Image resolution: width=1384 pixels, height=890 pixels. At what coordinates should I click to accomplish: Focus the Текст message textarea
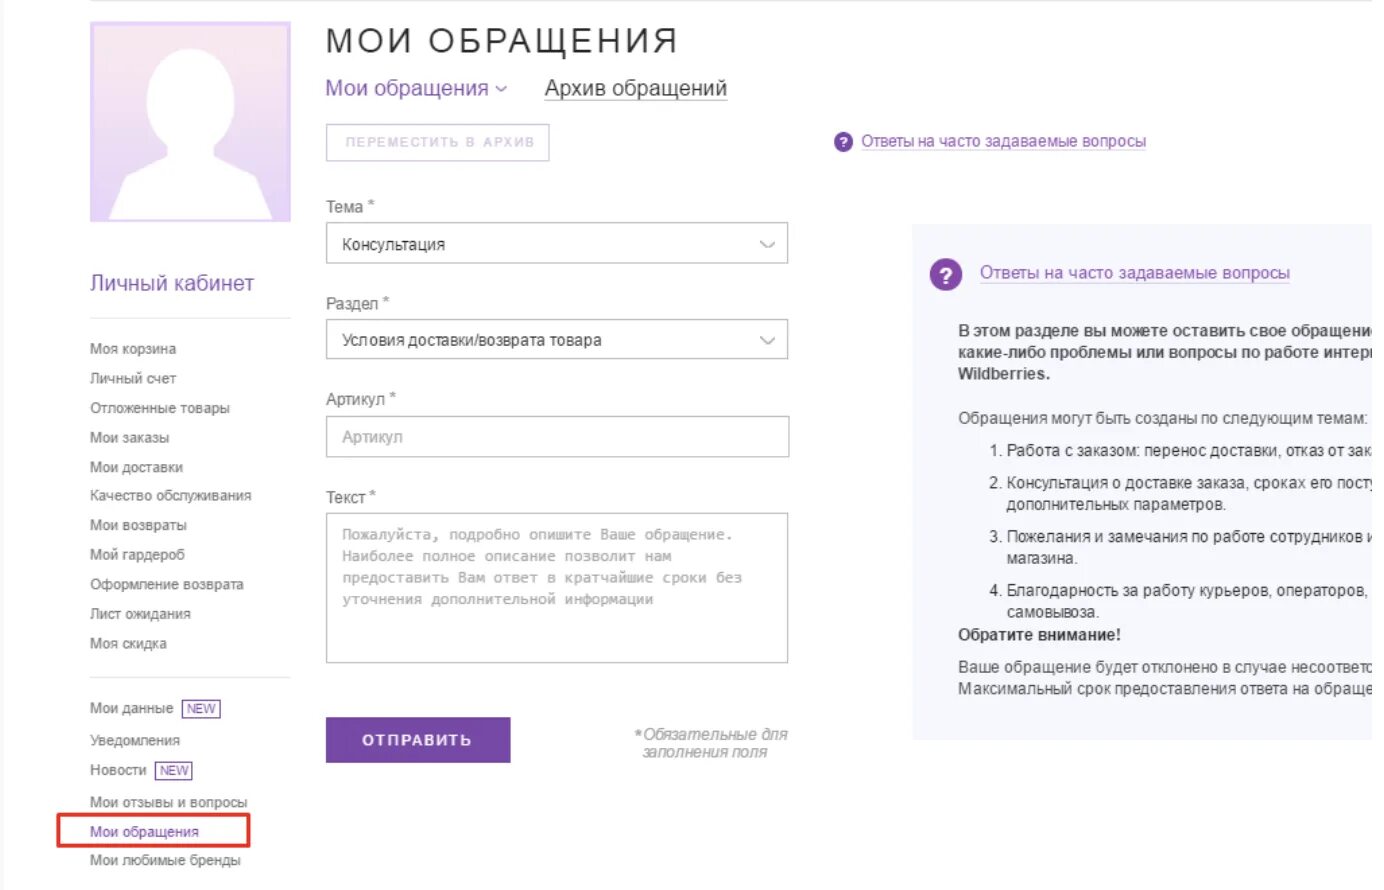click(556, 588)
